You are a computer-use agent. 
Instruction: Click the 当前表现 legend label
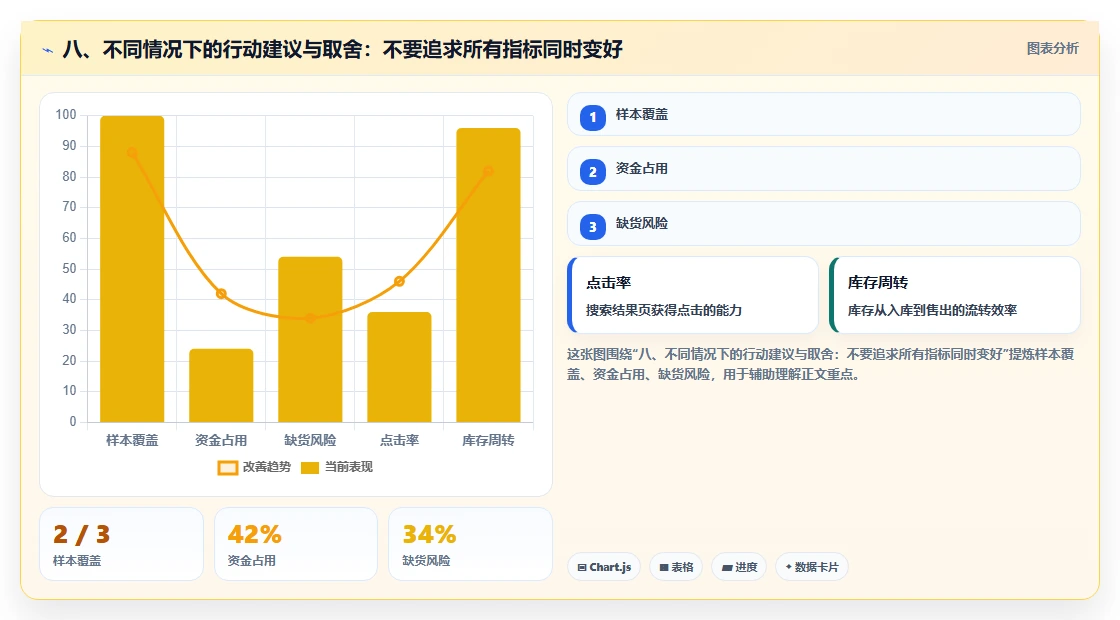(349, 466)
